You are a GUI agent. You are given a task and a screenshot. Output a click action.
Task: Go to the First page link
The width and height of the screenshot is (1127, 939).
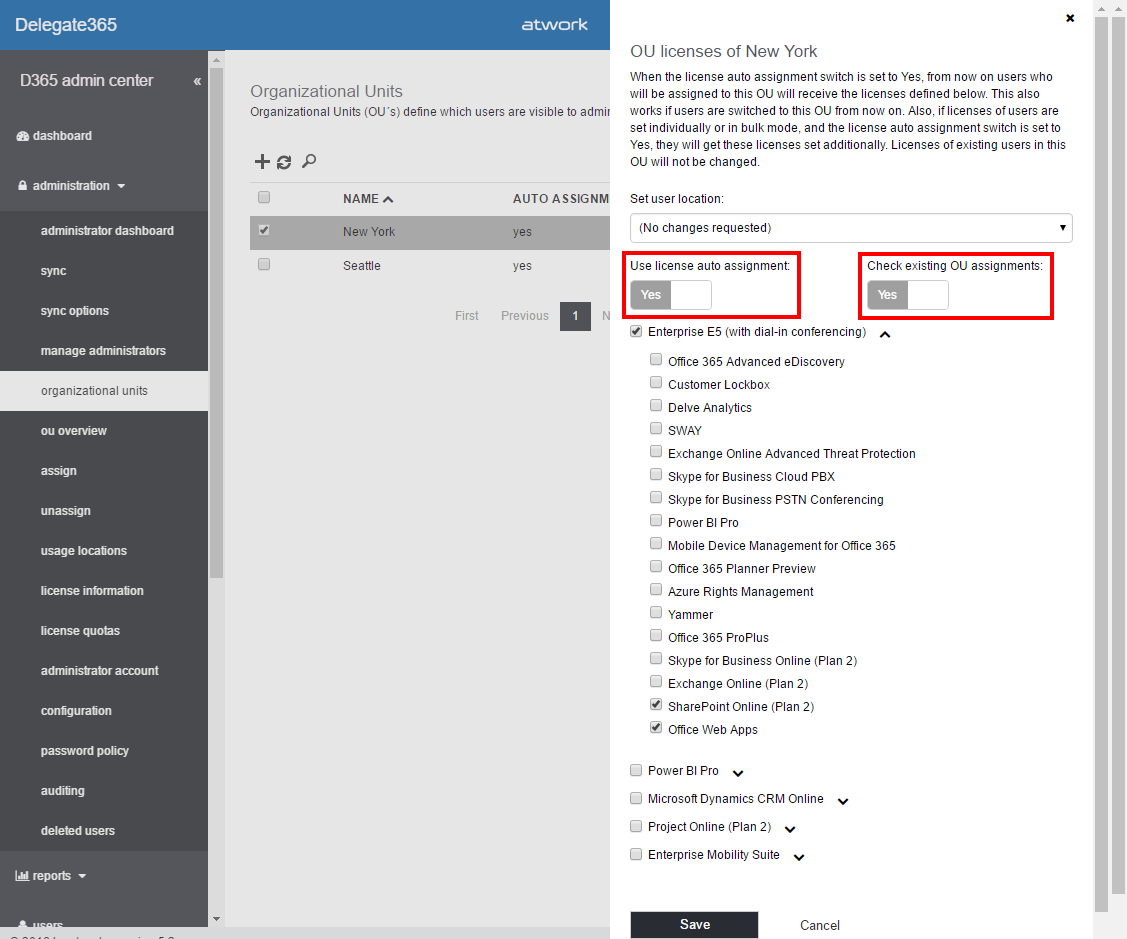point(466,316)
